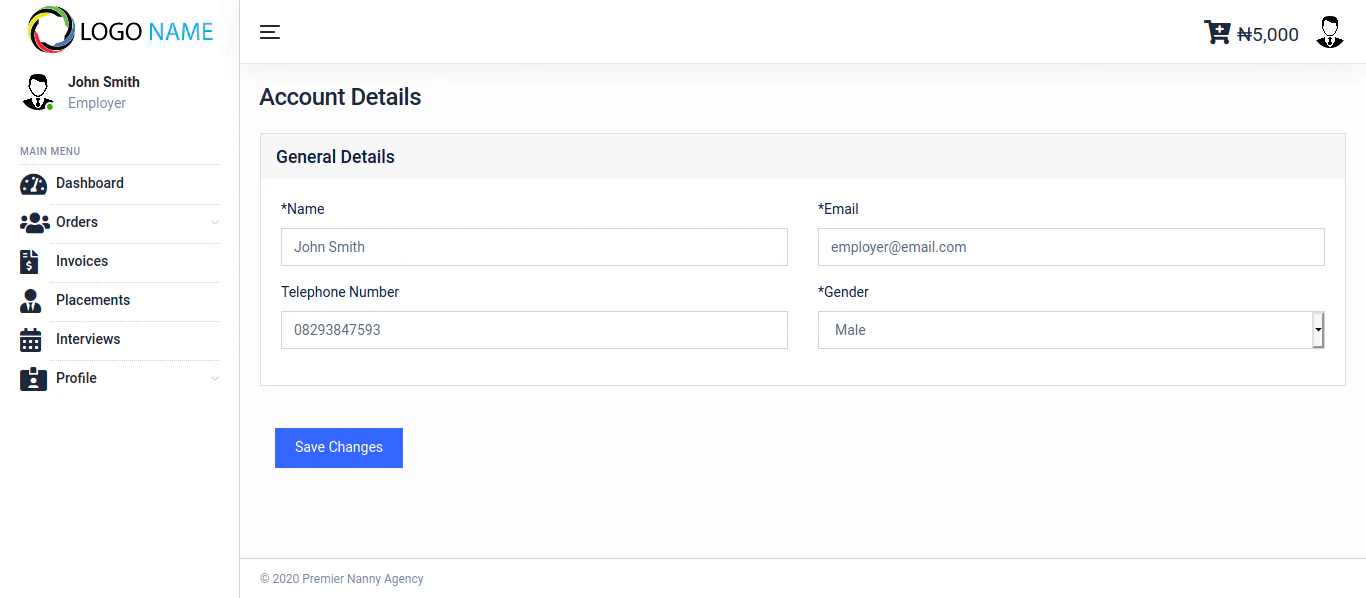1366x598 pixels.
Task: Click the Placements person icon
Action: (31, 301)
